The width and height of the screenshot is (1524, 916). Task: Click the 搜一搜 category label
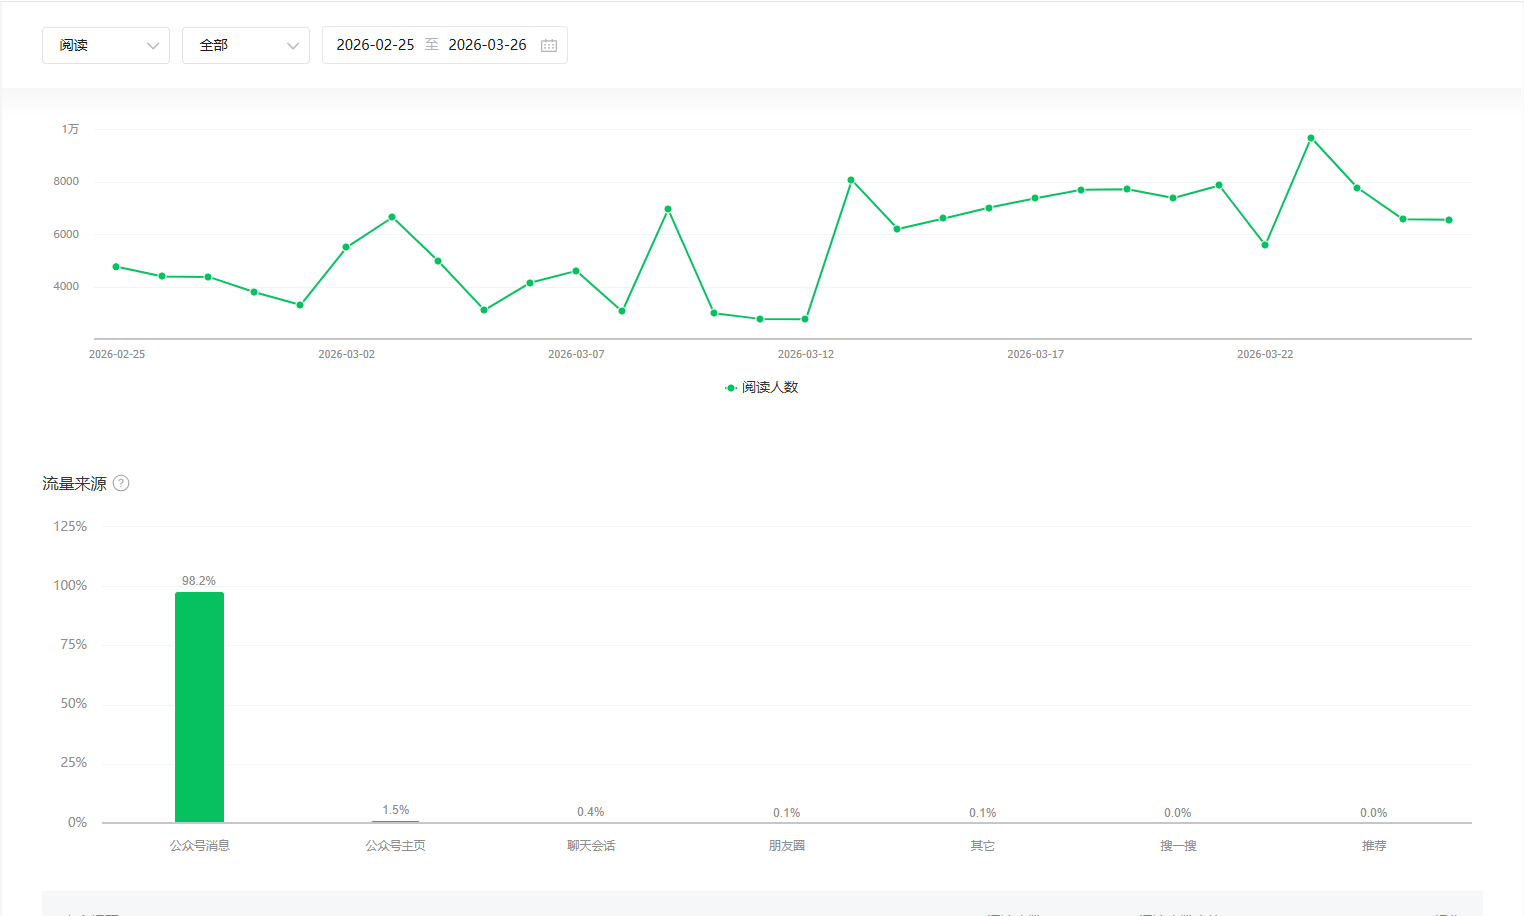[1178, 845]
